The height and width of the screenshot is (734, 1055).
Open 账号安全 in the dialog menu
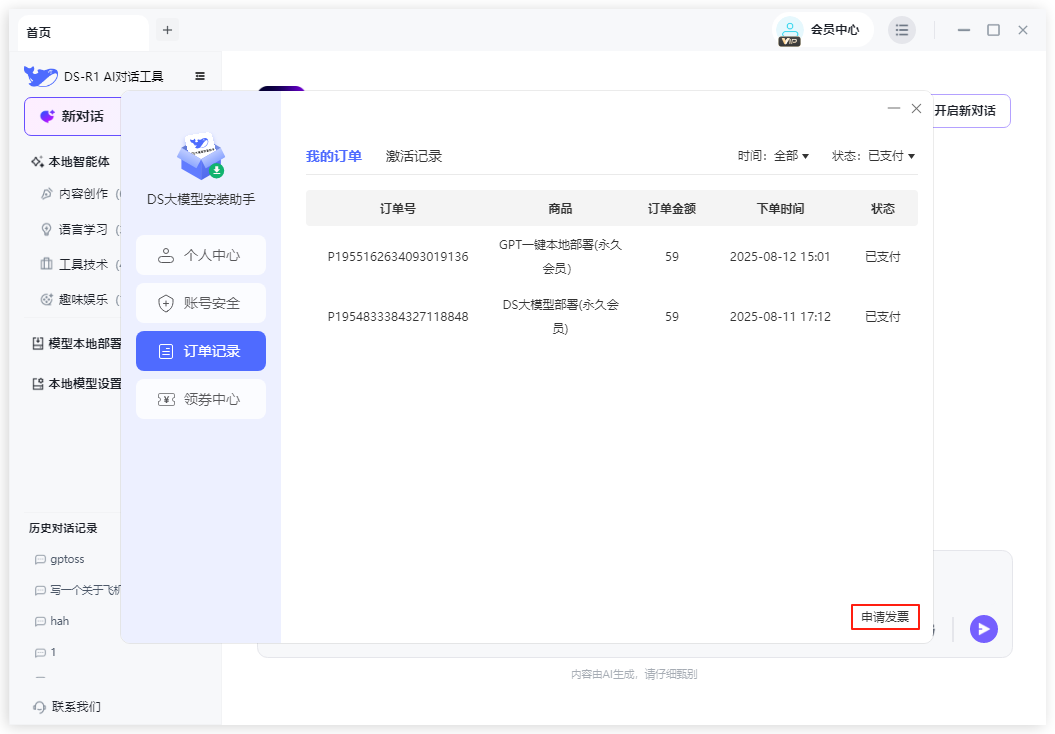(201, 303)
